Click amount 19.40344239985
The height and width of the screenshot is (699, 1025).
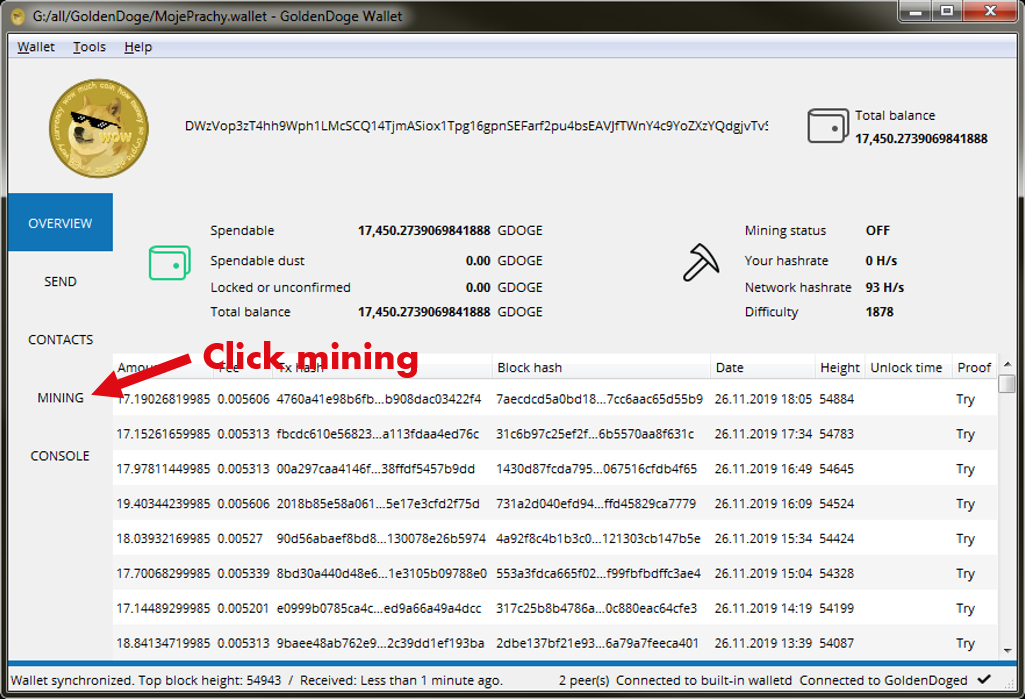163,503
